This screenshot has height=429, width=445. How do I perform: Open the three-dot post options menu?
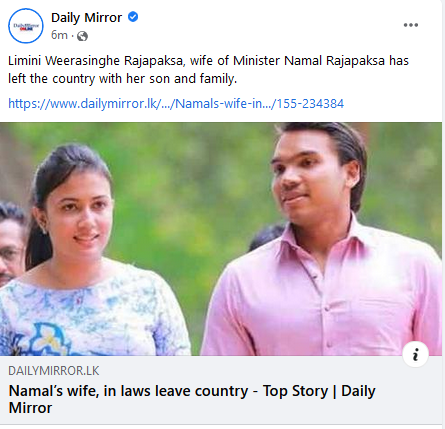coord(411,25)
